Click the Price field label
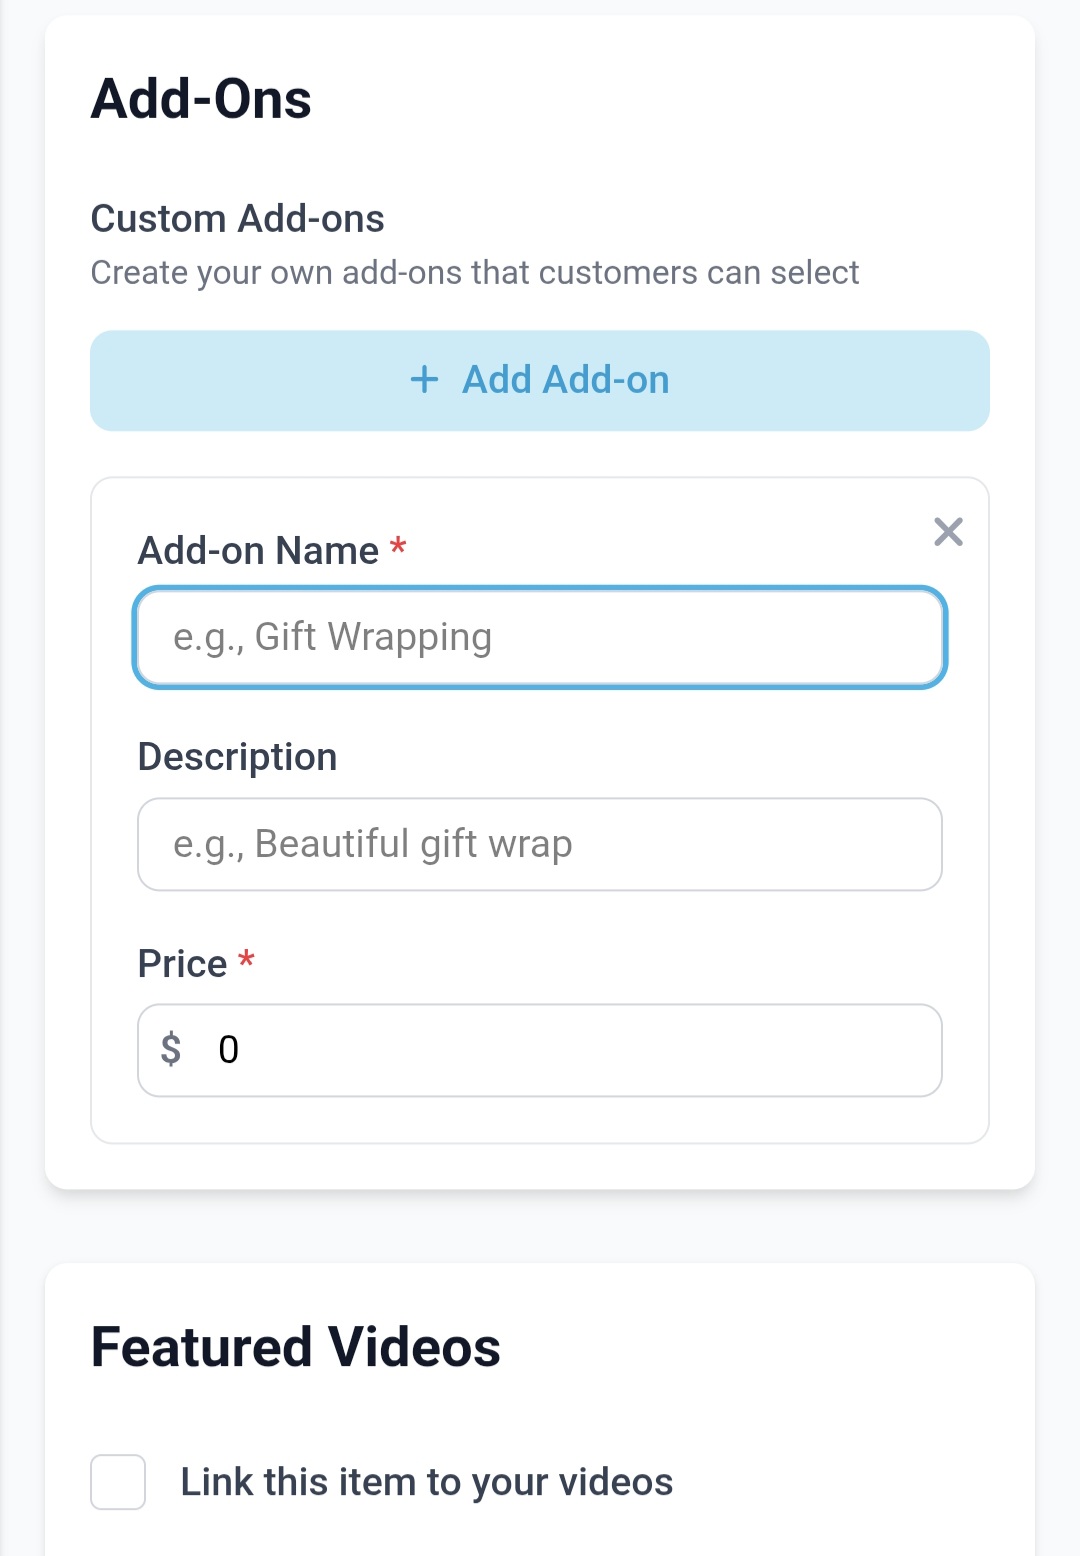Image resolution: width=1080 pixels, height=1556 pixels. pos(182,964)
